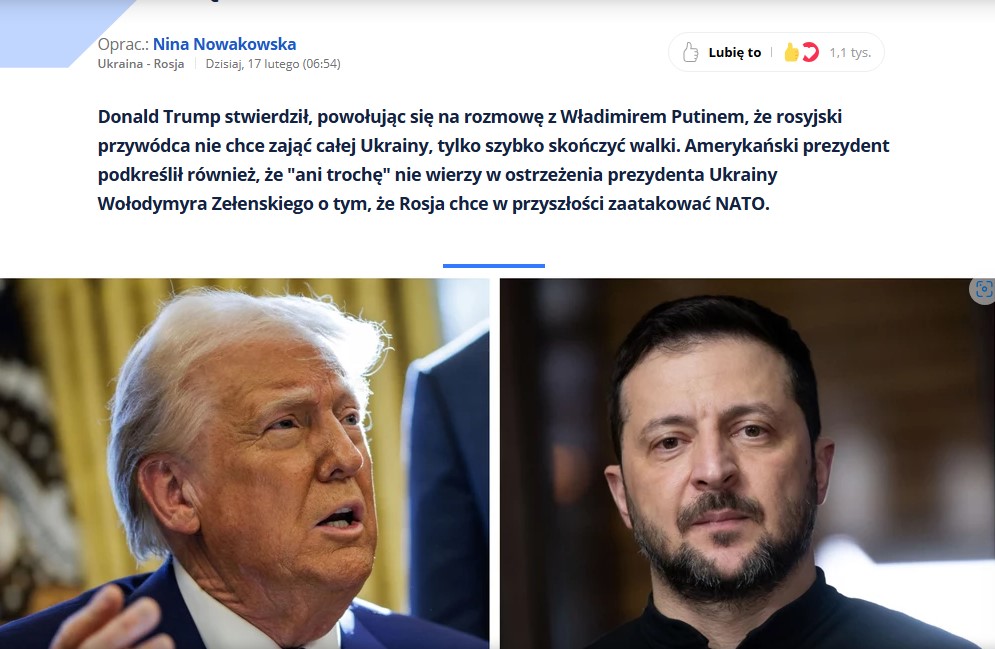The height and width of the screenshot is (649, 995).
Task: Click the outlined thumbs-up like icon
Action: 690,52
